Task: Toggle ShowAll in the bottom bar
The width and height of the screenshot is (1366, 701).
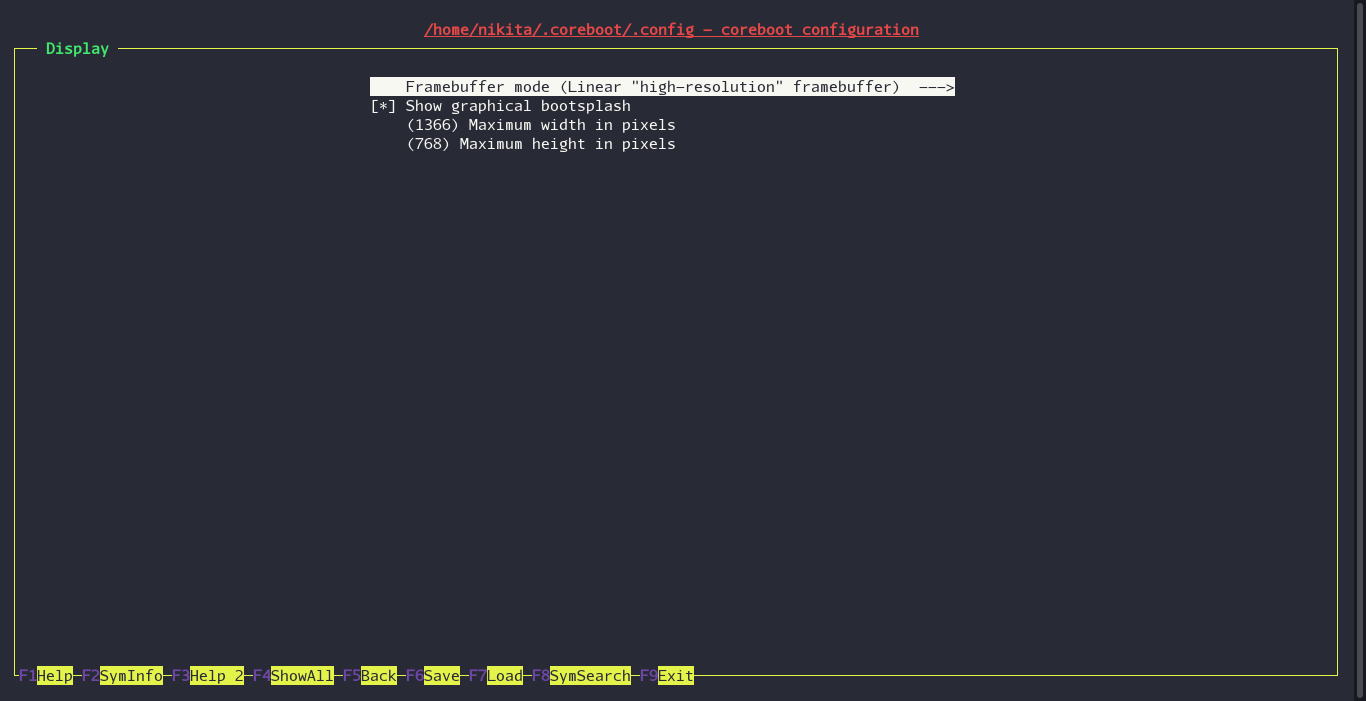Action: (302, 676)
